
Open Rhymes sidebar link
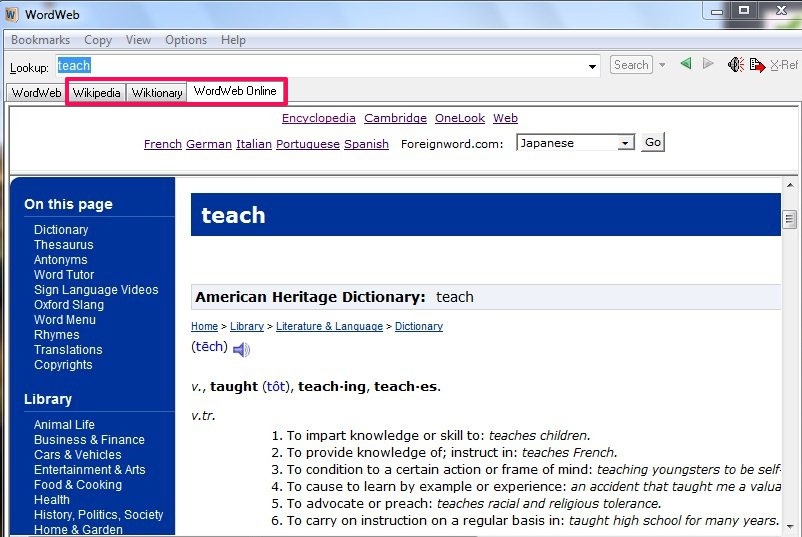point(56,335)
